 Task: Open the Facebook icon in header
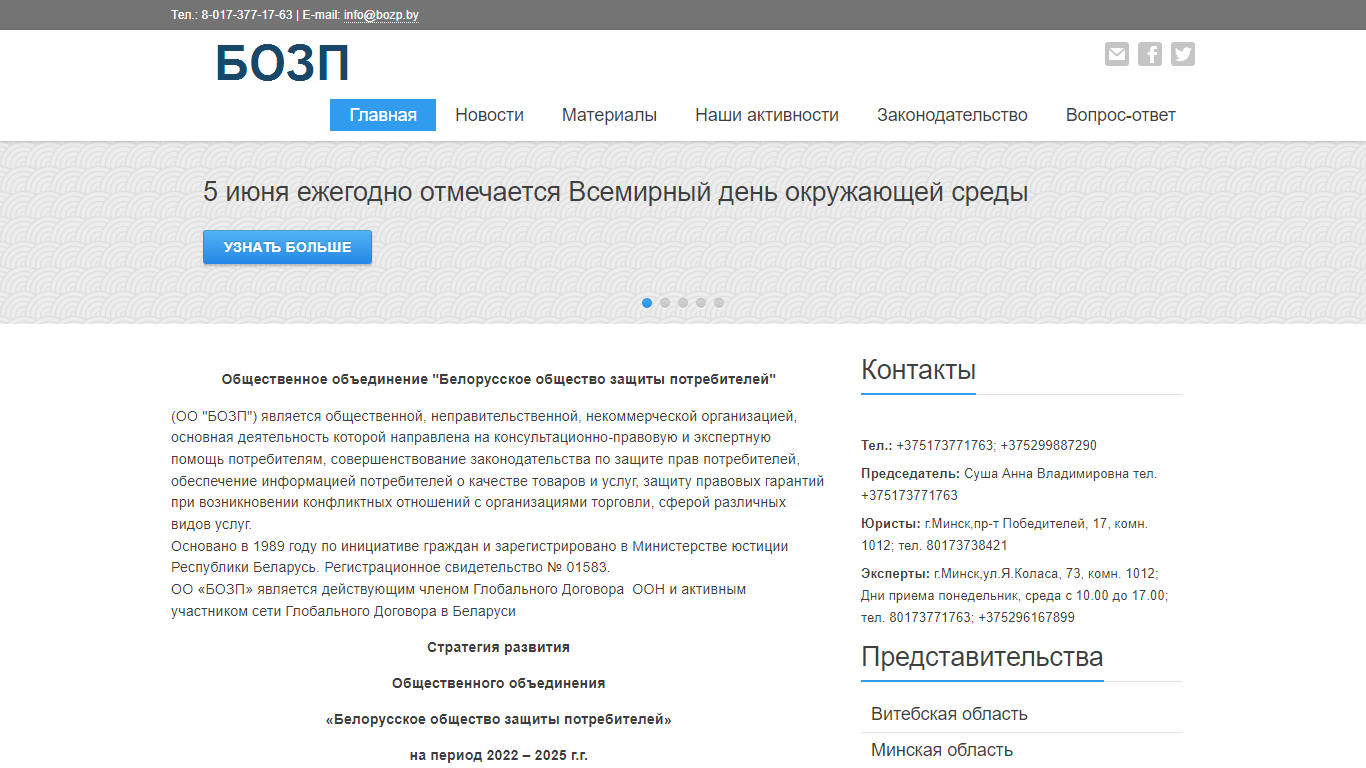pos(1150,54)
